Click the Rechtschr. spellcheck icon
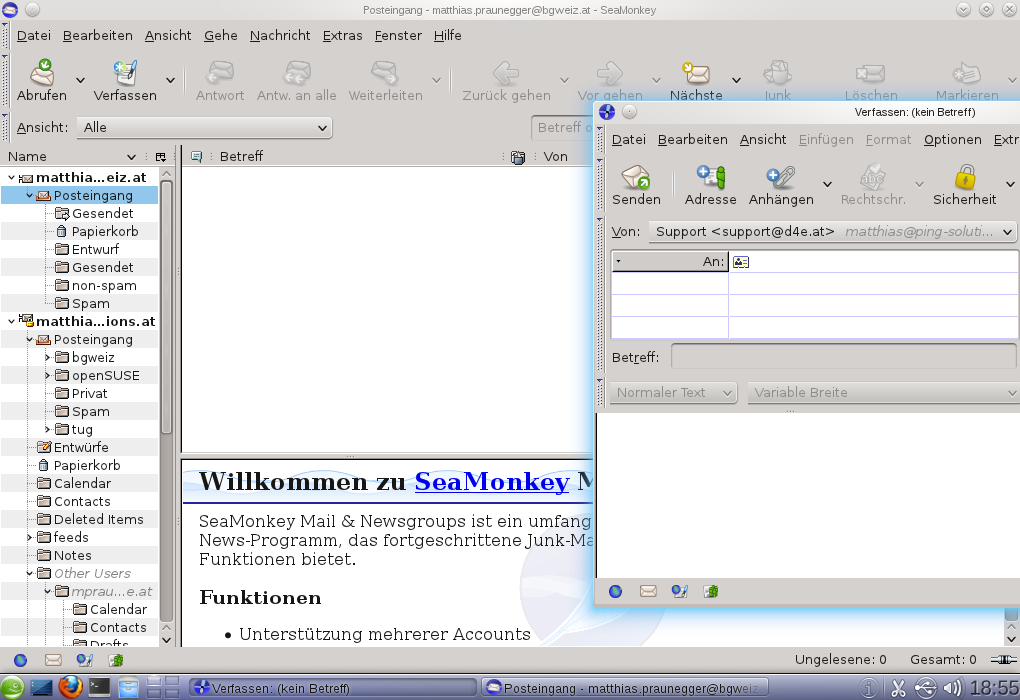 [872, 176]
